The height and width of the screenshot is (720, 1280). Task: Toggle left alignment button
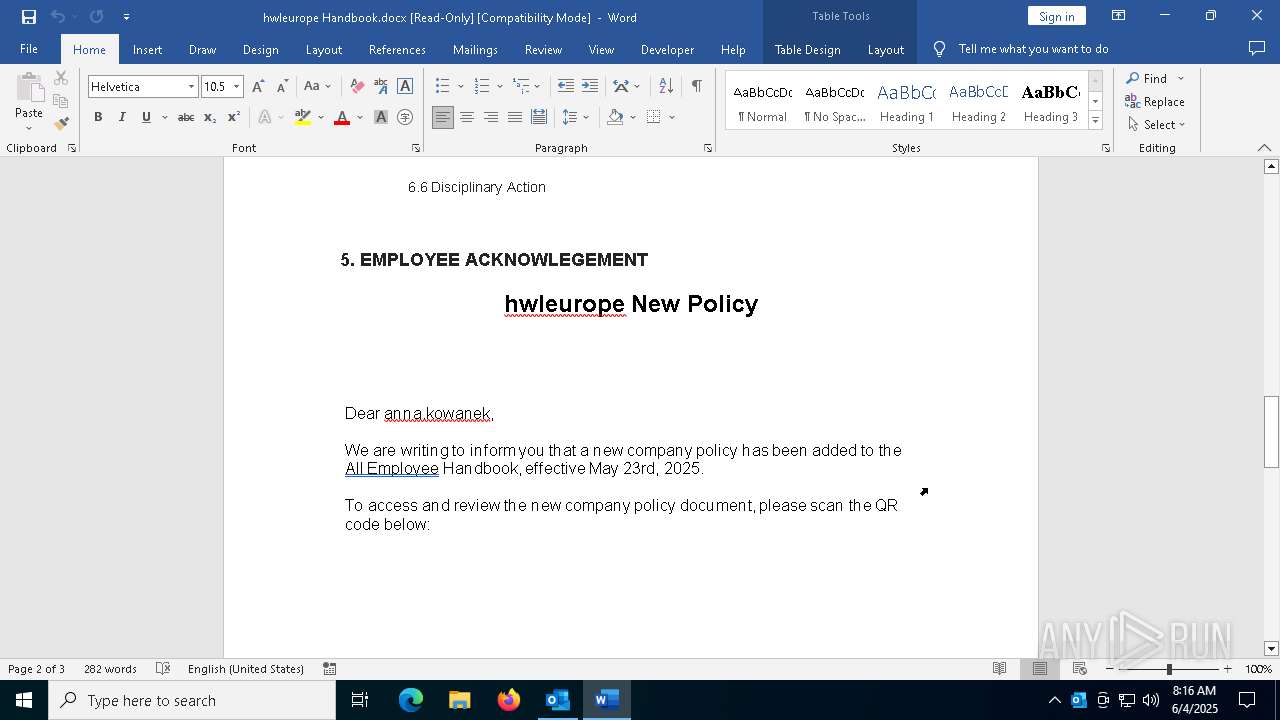tap(443, 117)
